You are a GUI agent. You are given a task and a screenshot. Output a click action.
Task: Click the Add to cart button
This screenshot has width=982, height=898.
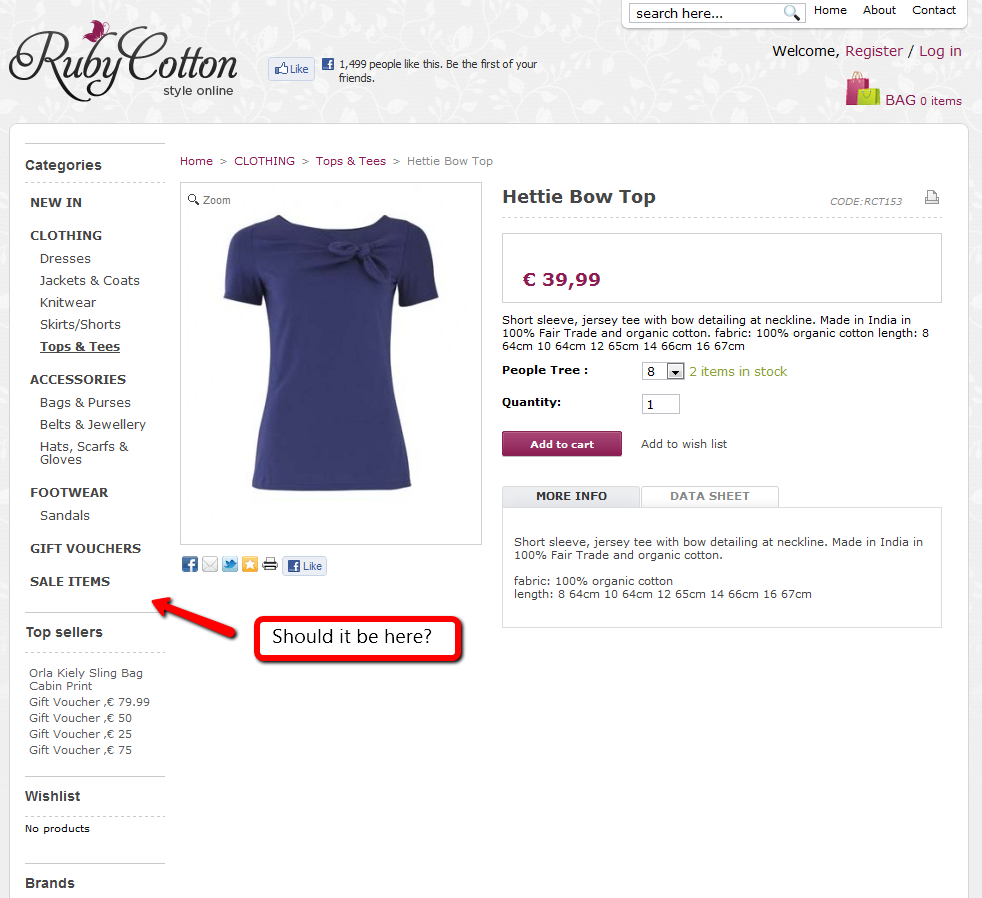[562, 444]
